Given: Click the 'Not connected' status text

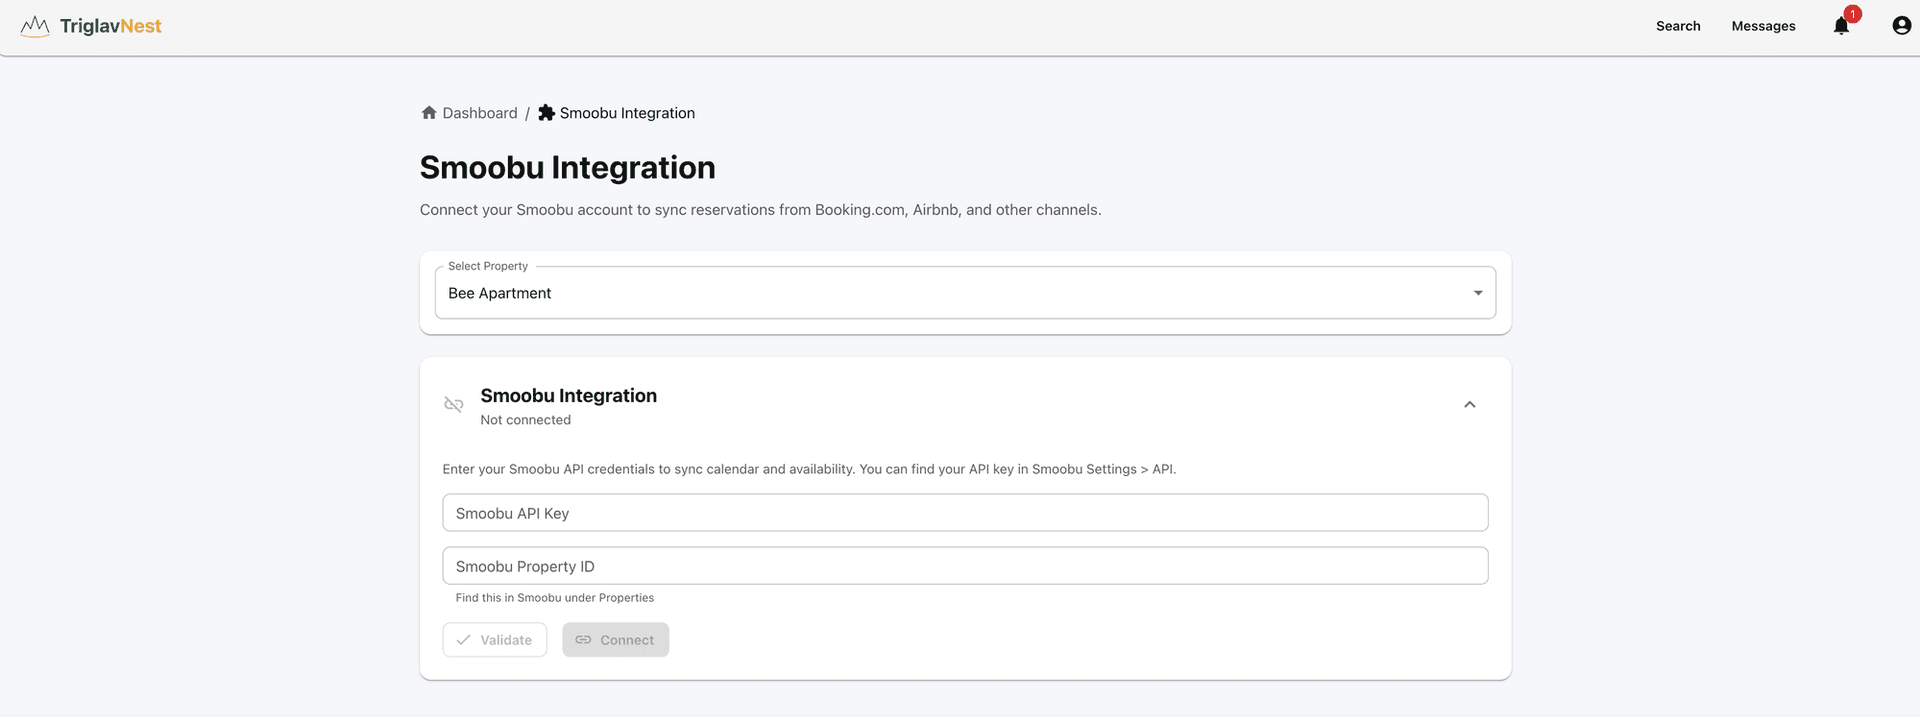Looking at the screenshot, I should point(525,420).
